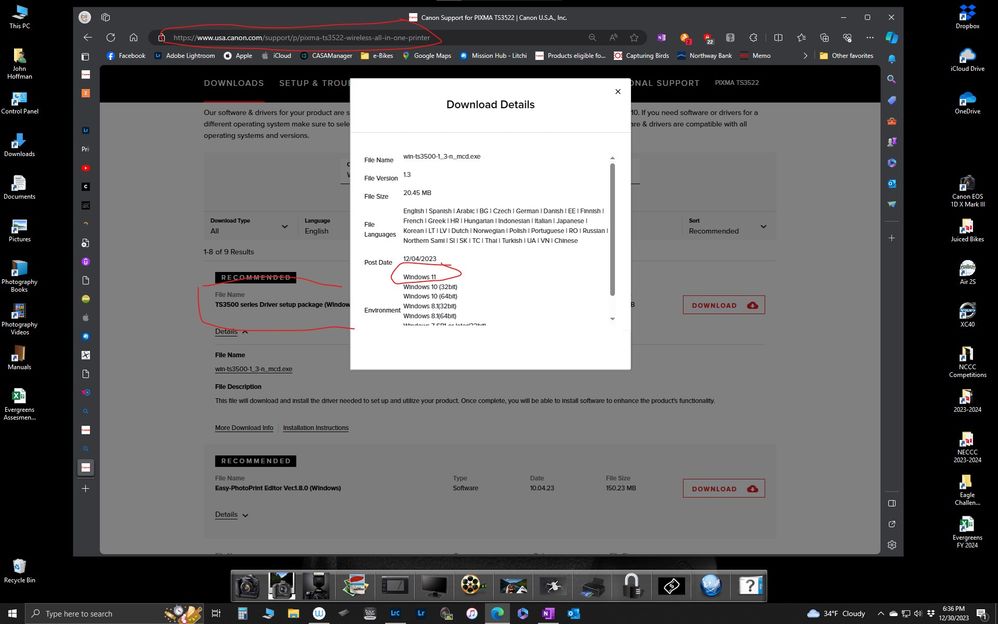This screenshot has width=998, height=624.
Task: Collapse Details for TS3500 driver package
Action: (231, 331)
